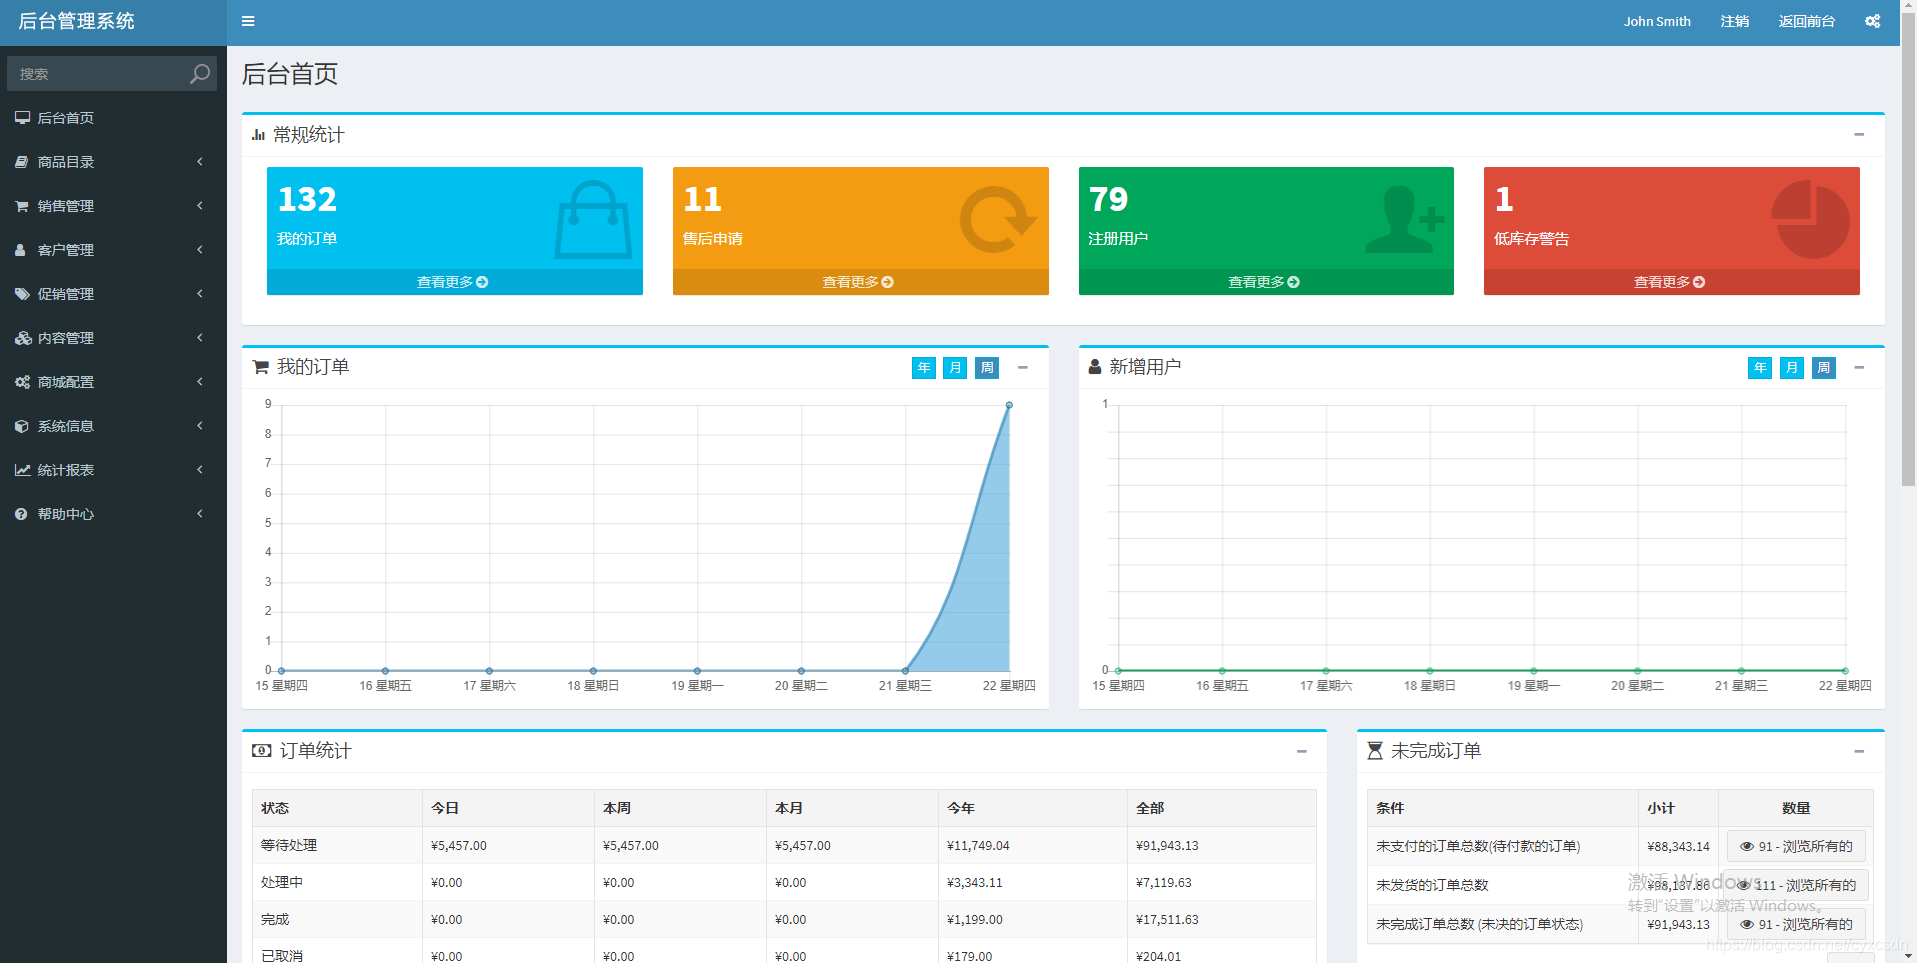The height and width of the screenshot is (963, 1917).
Task: Click the search magnifier icon
Action: tap(200, 73)
